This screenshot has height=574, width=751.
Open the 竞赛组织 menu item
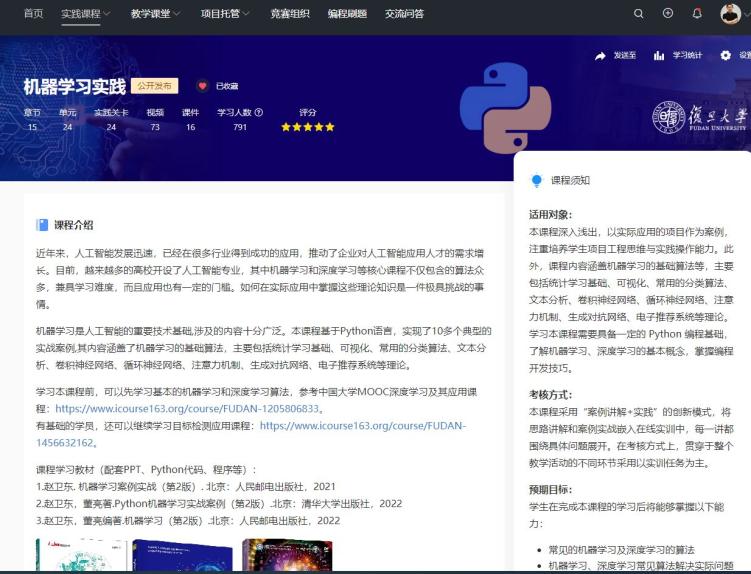coord(290,13)
